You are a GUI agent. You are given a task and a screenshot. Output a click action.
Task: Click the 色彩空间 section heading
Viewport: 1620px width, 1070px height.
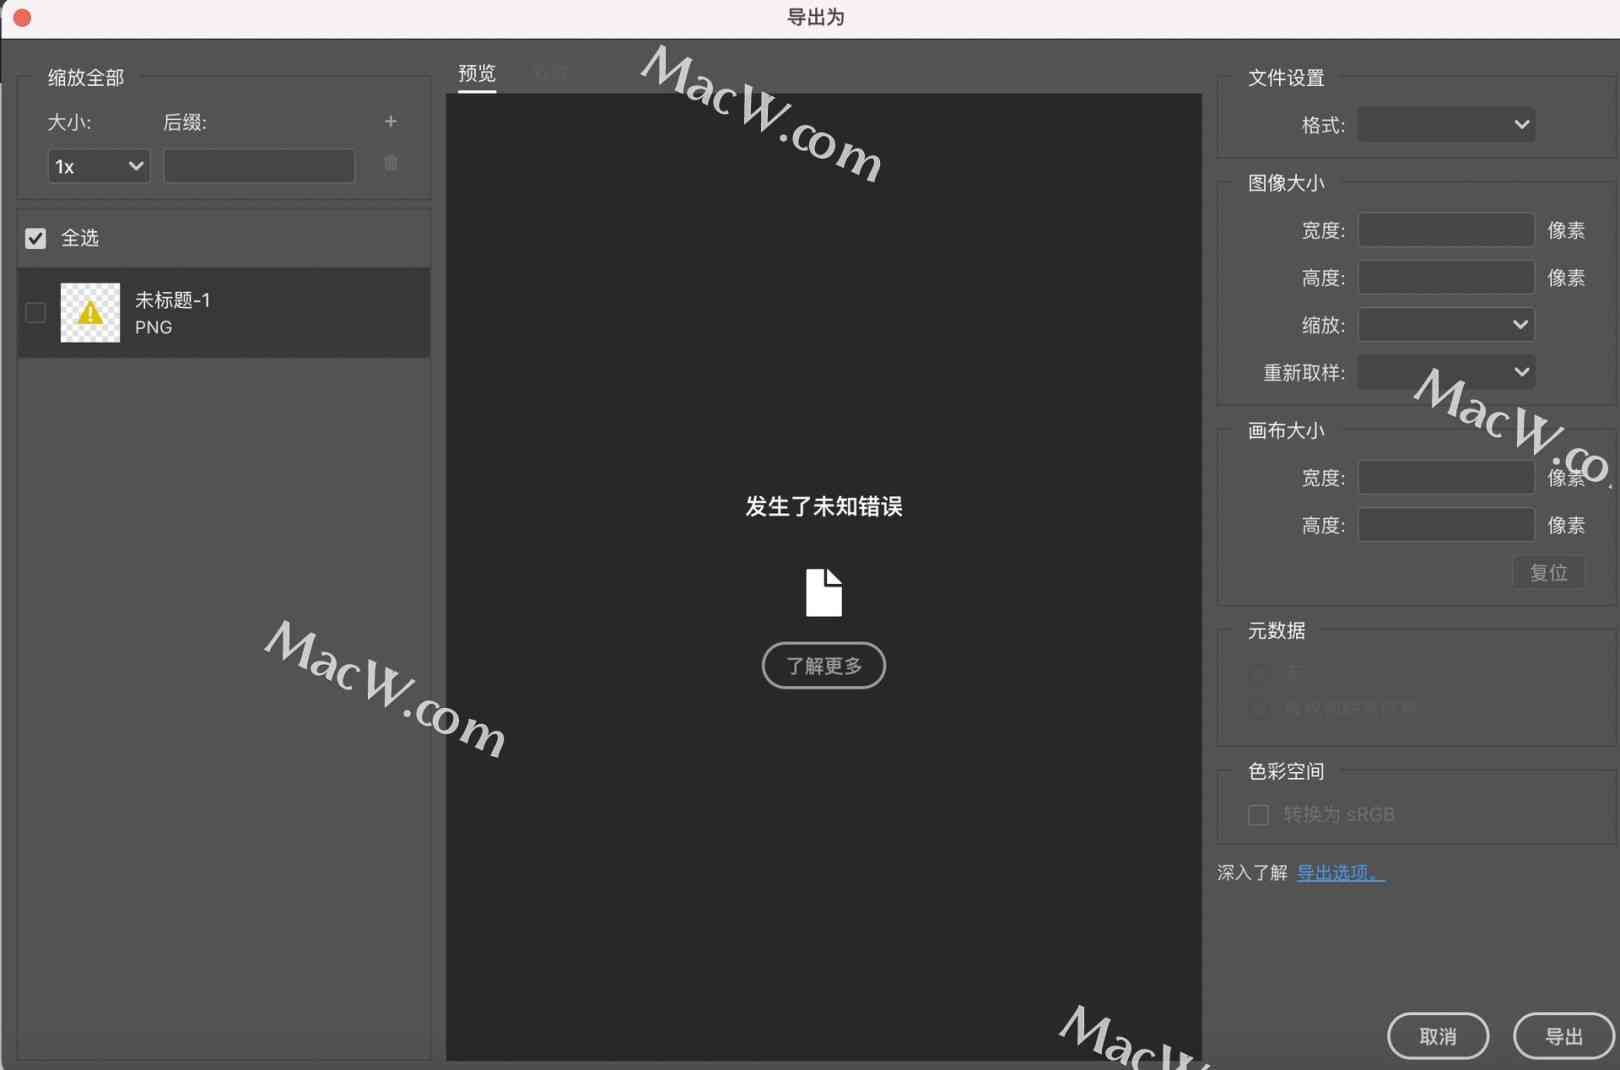pyautogui.click(x=1286, y=772)
